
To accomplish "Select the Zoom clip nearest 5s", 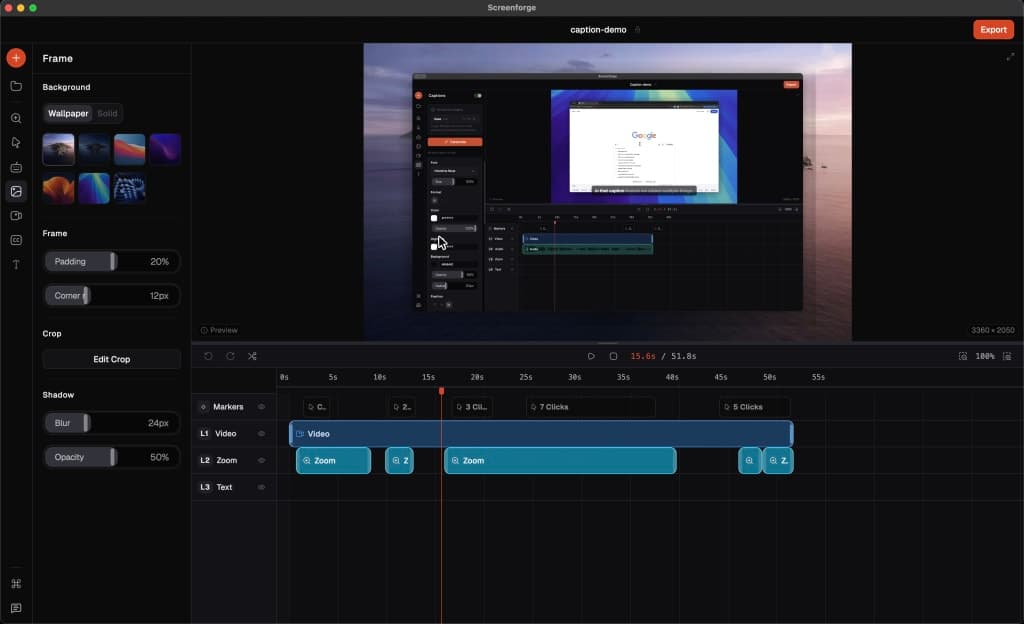I will tap(334, 460).
